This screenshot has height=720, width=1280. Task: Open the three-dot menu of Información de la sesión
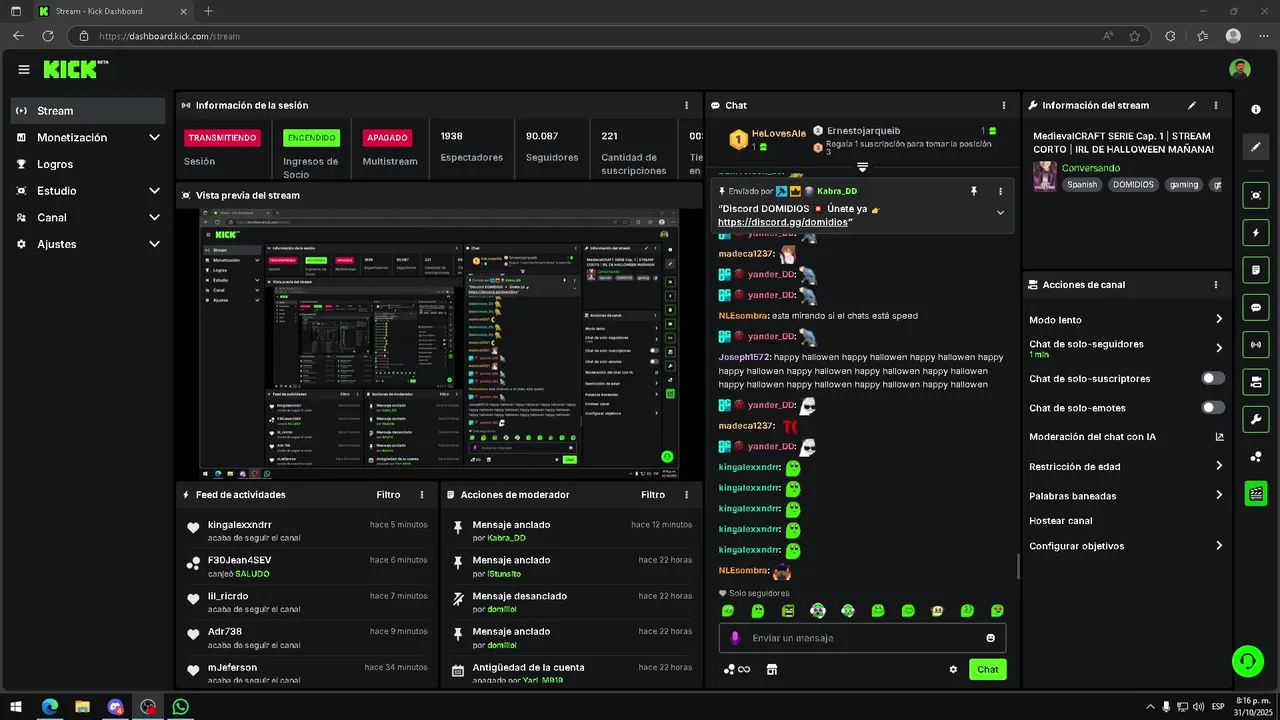(x=686, y=105)
